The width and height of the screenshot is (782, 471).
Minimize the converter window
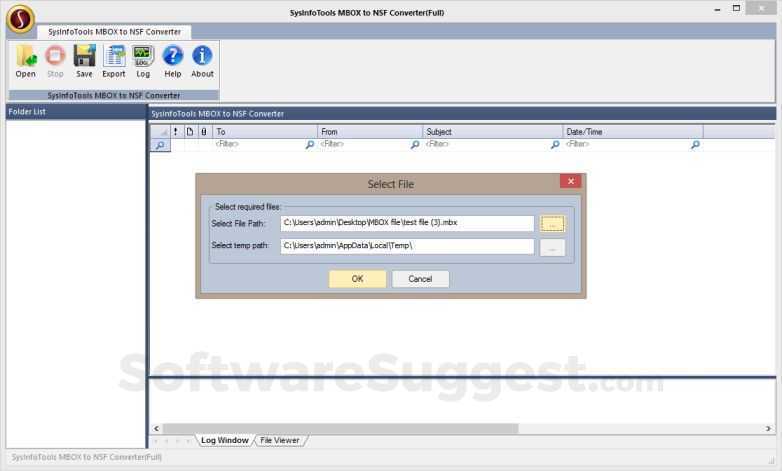tap(717, 9)
